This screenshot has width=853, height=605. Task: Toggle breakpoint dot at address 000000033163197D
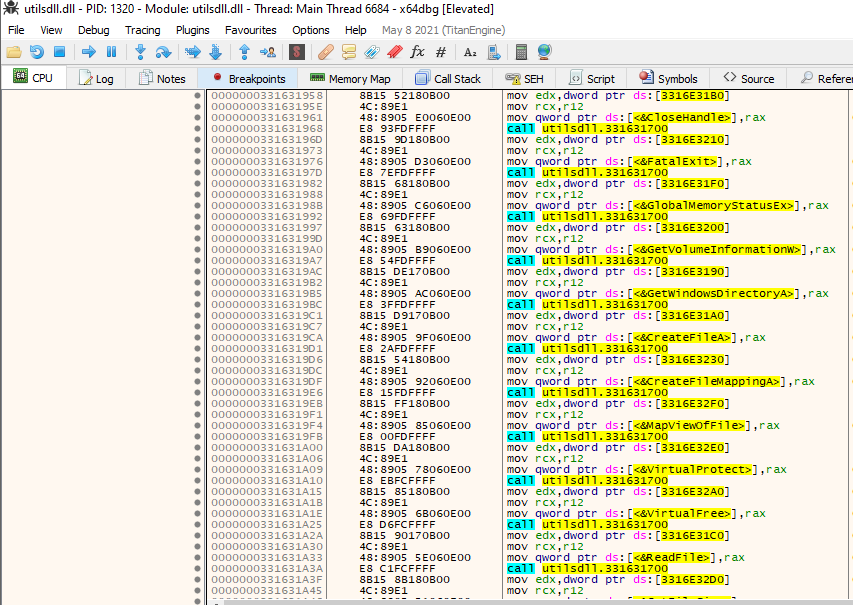[x=197, y=172]
